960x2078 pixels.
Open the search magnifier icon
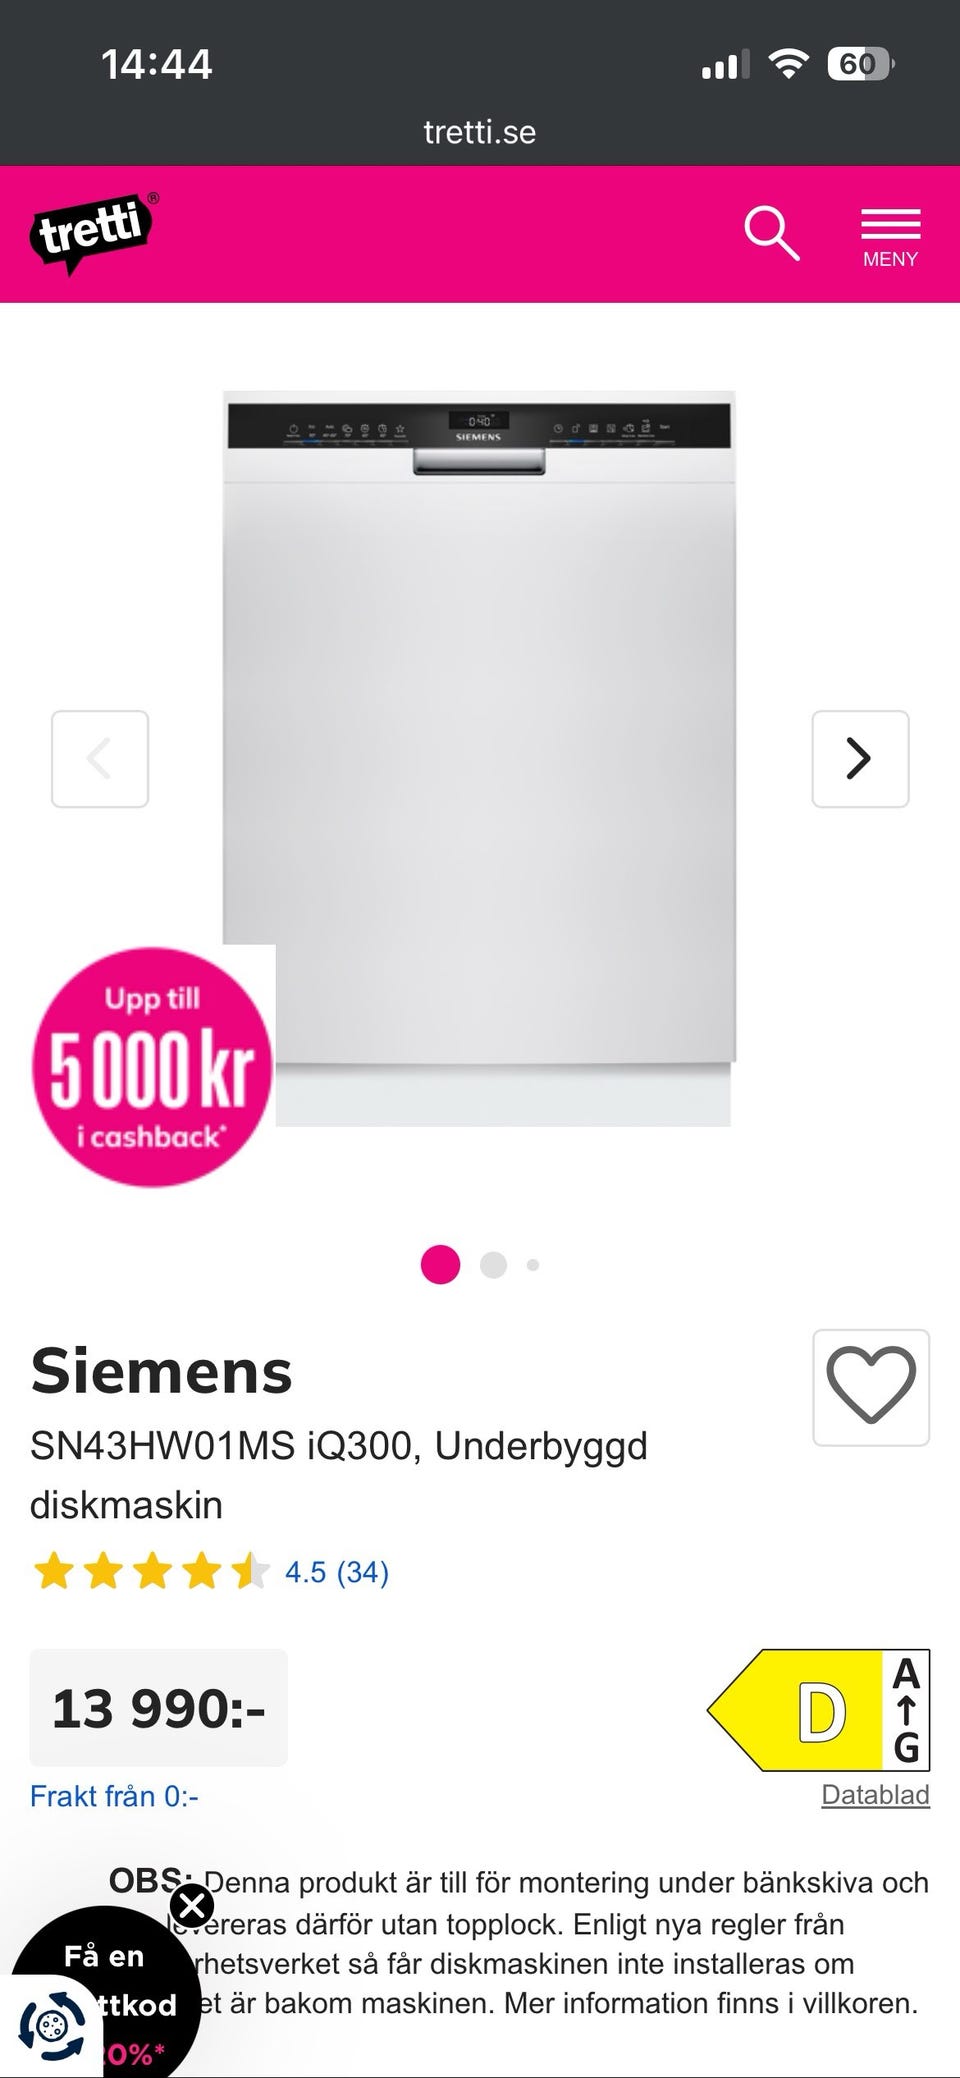(772, 234)
